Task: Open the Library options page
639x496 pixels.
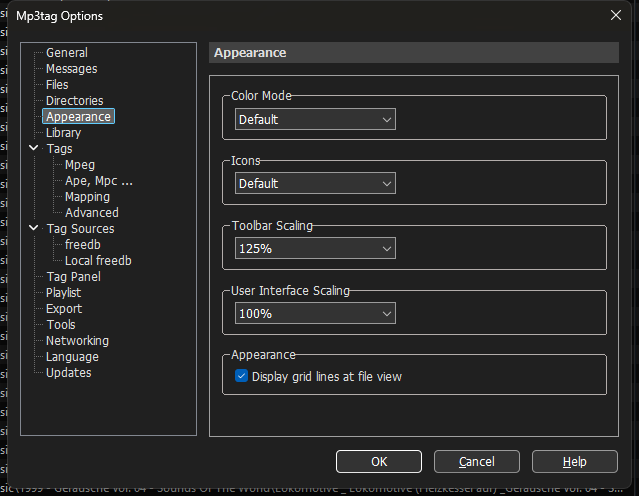Action: [x=64, y=132]
